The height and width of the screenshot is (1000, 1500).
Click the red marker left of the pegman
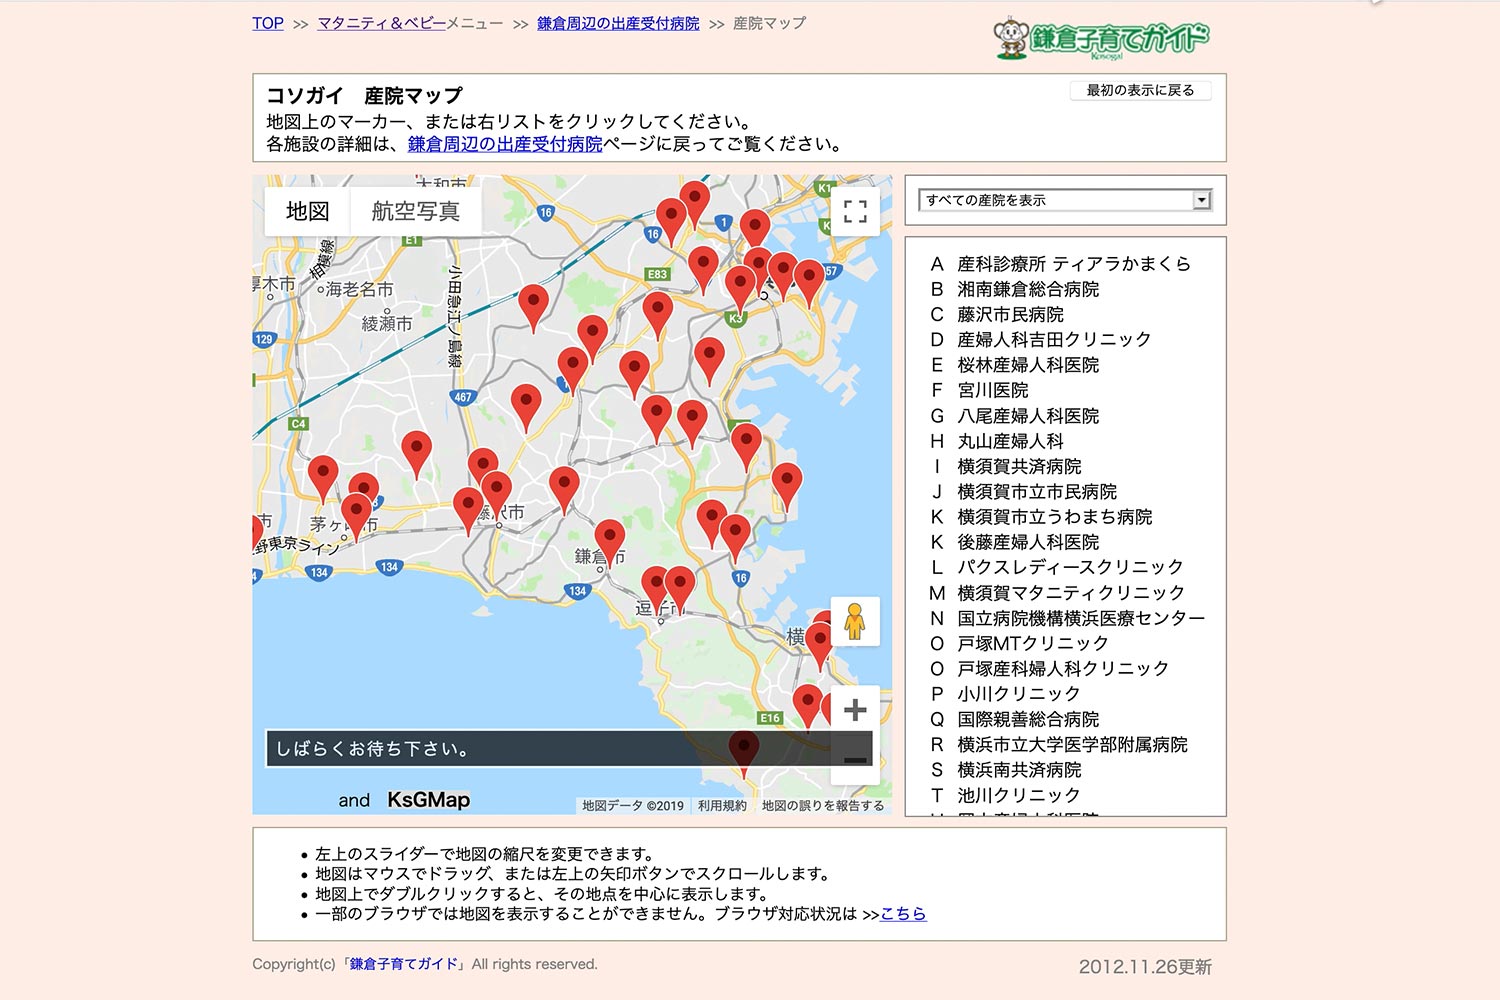click(x=820, y=640)
